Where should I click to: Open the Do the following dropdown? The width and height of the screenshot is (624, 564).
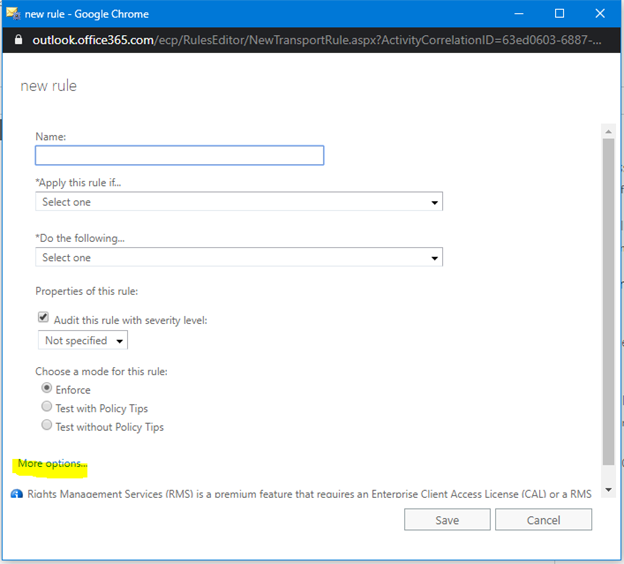point(239,258)
